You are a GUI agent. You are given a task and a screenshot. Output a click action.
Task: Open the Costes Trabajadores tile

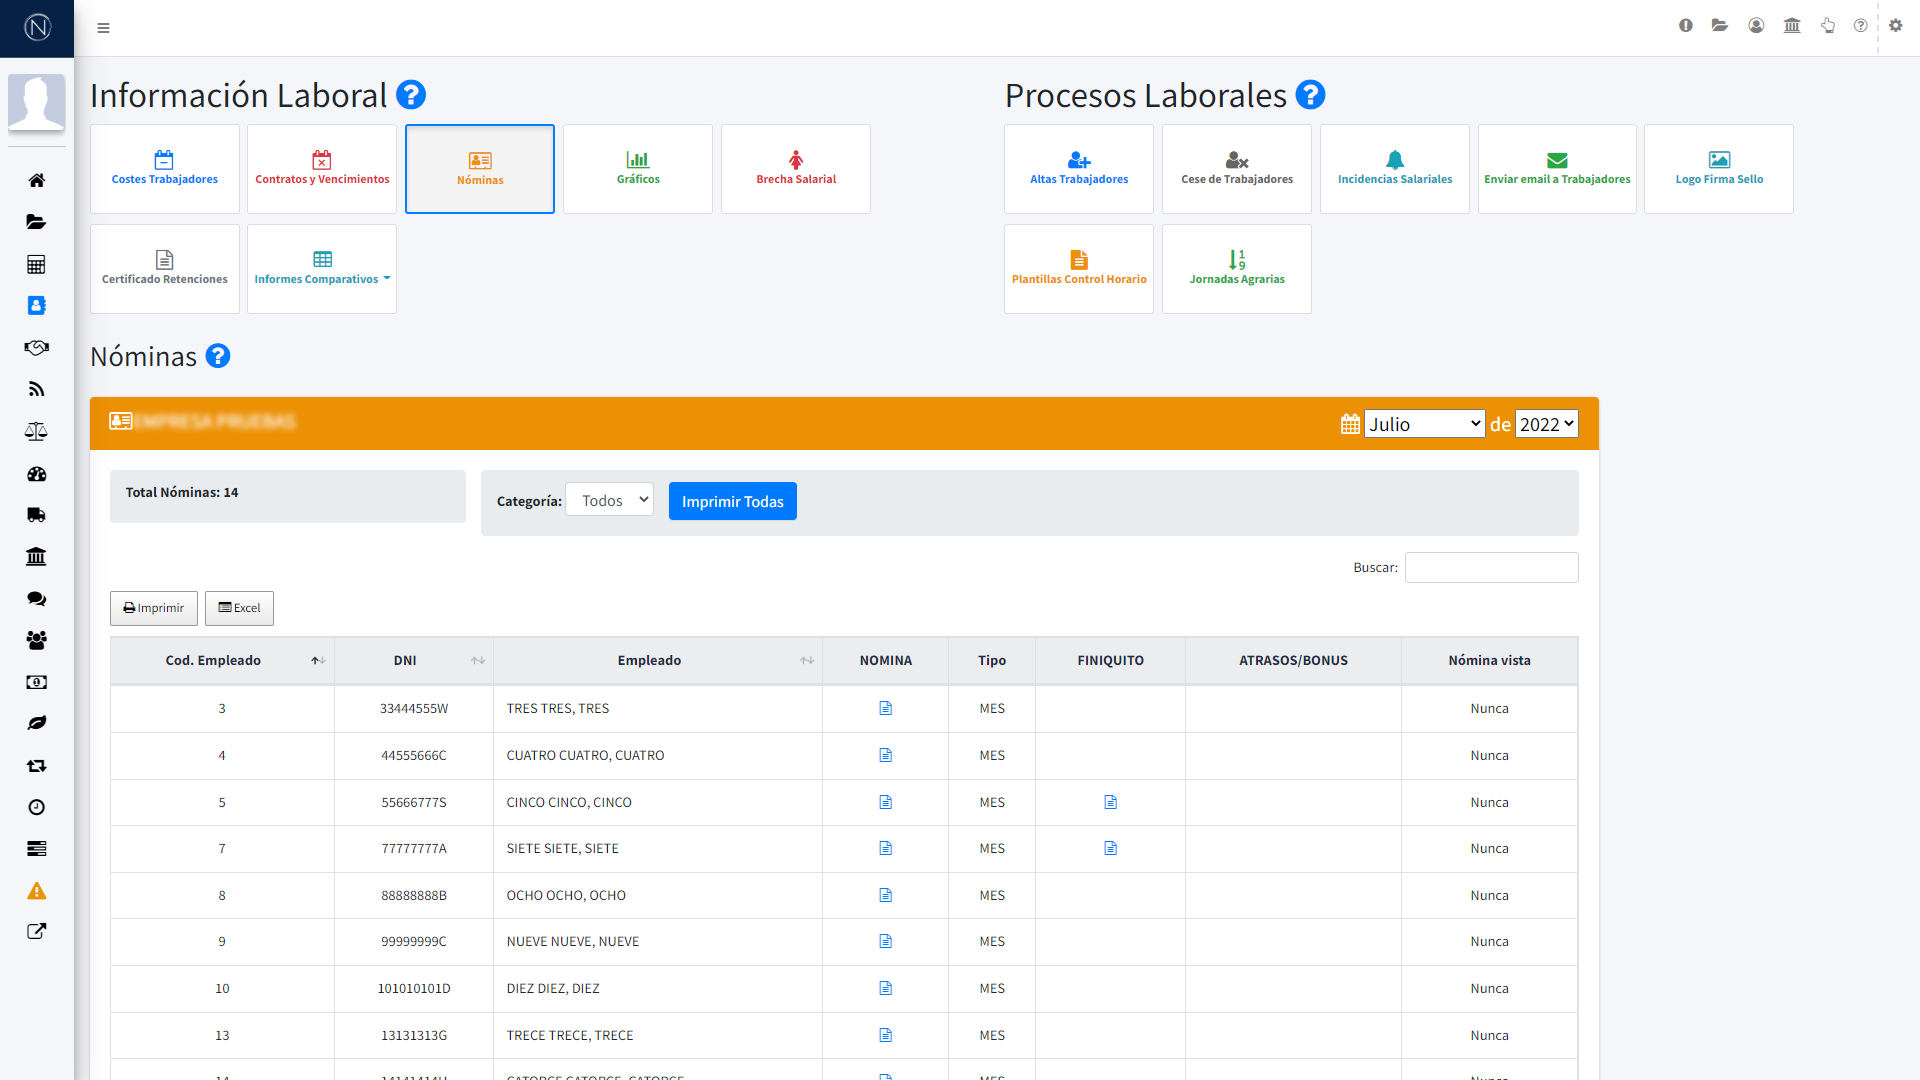click(x=165, y=169)
